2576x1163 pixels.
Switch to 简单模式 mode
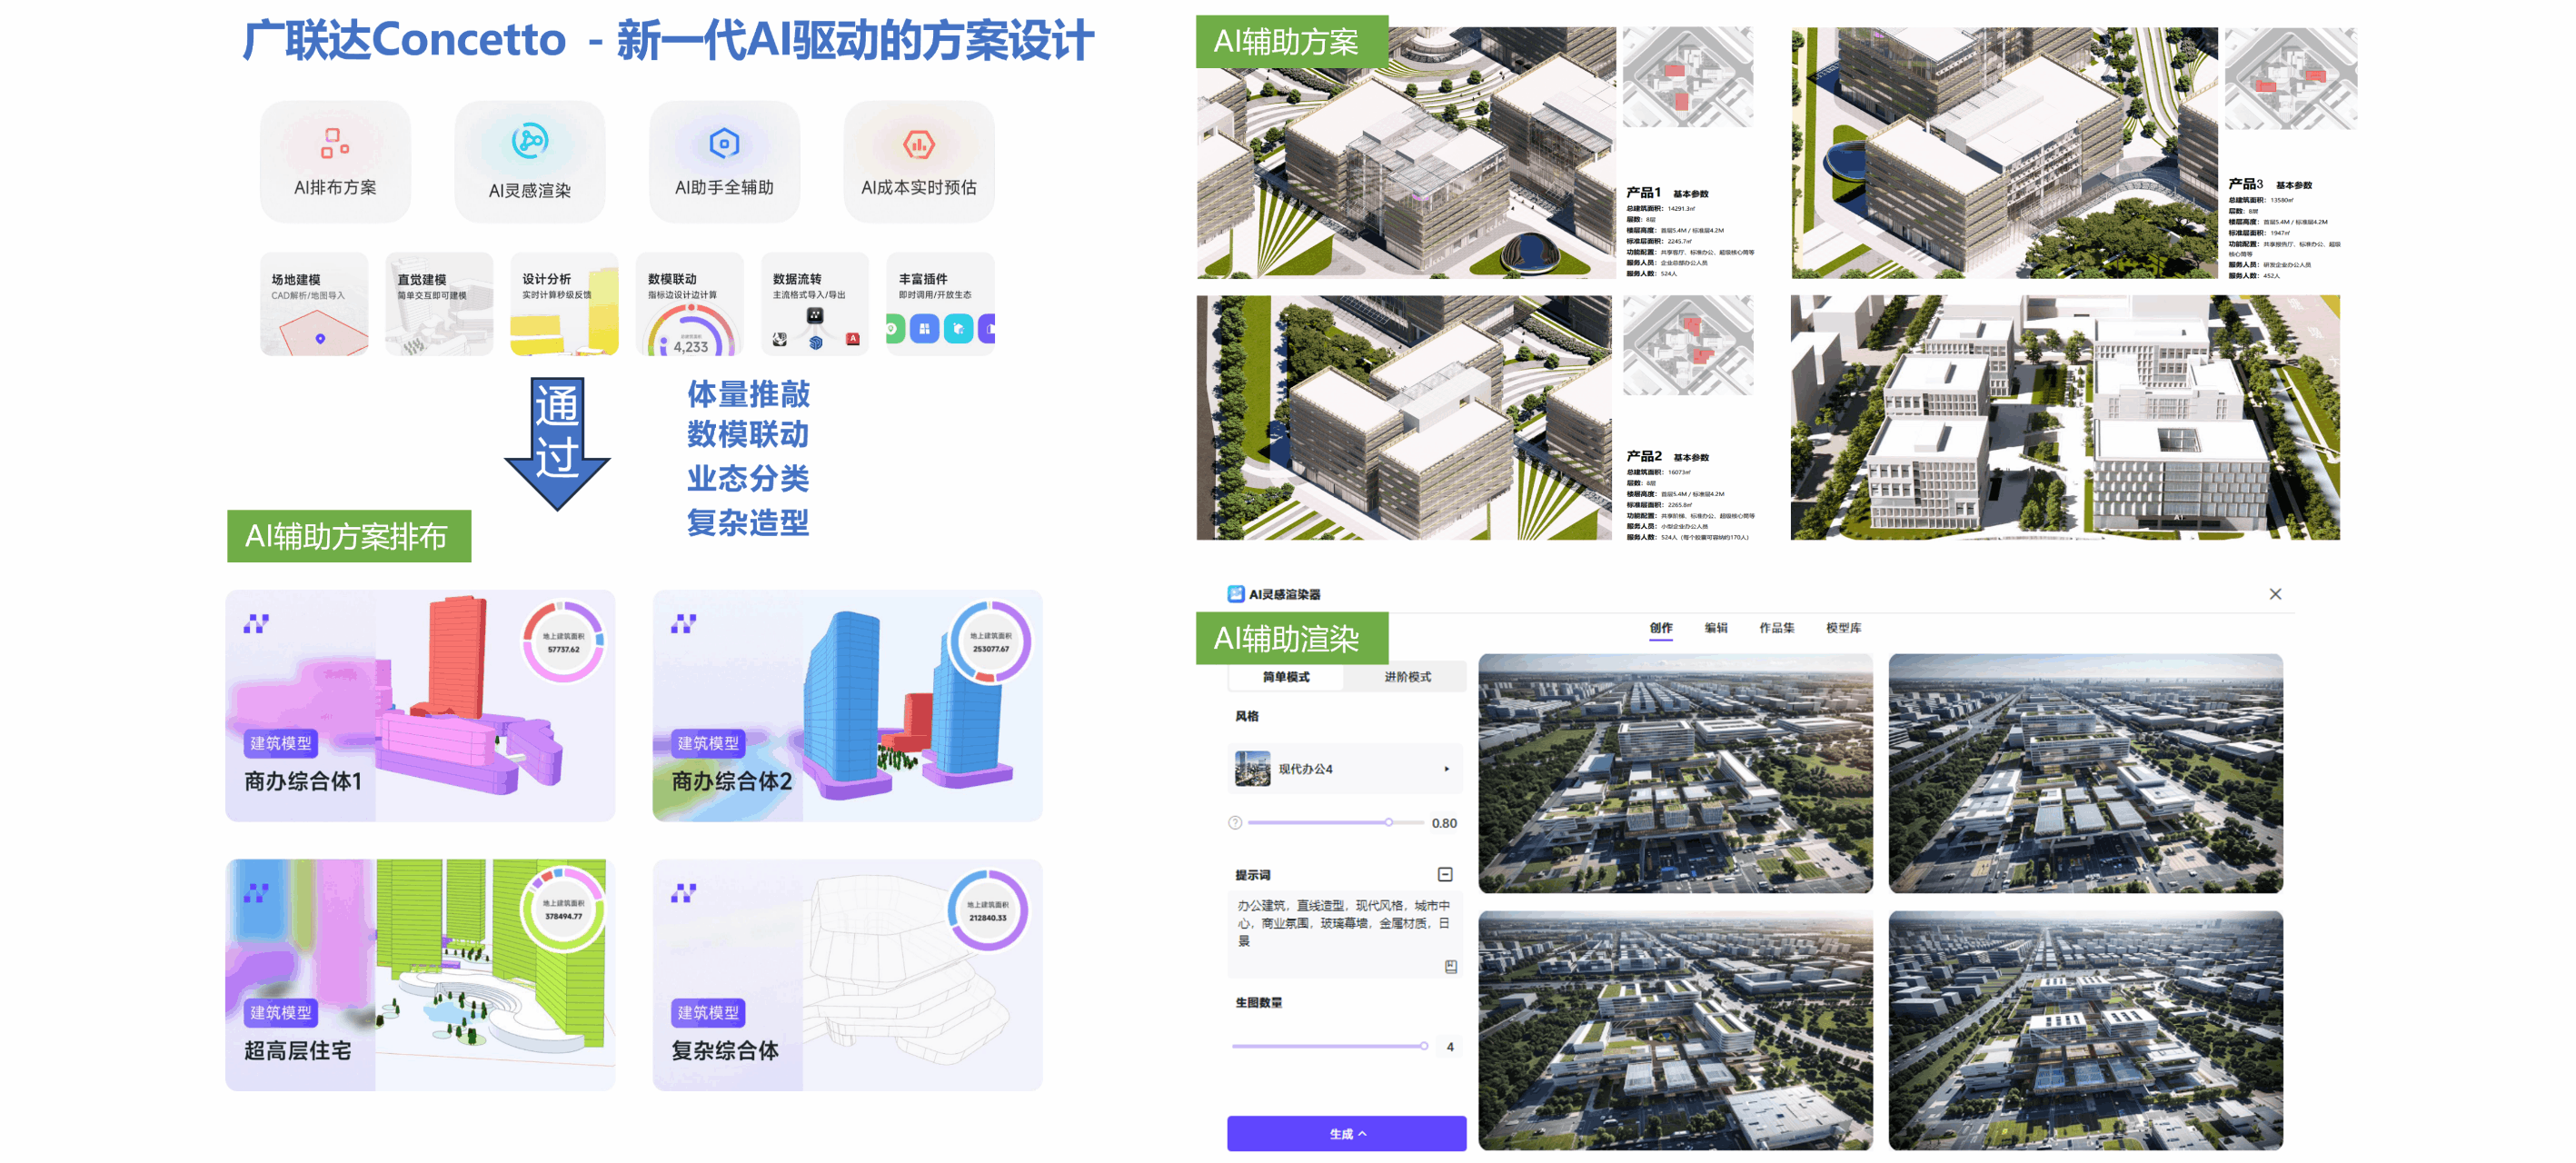coord(1286,677)
